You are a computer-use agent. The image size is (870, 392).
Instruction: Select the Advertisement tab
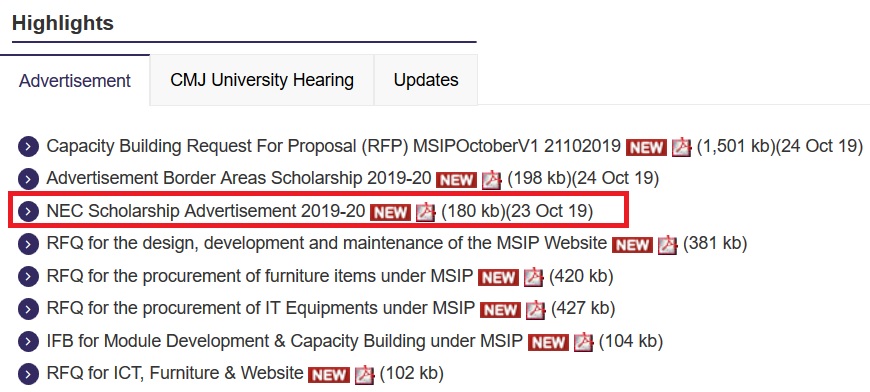[75, 80]
